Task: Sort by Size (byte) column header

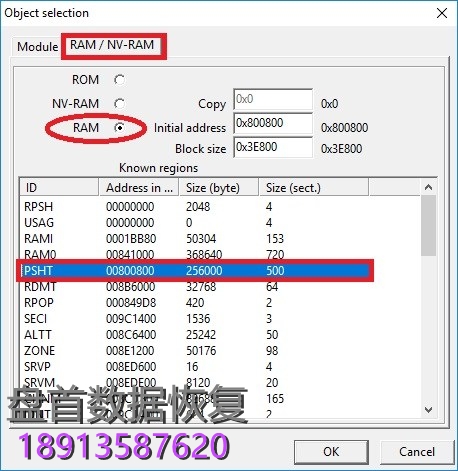Action: [219, 188]
